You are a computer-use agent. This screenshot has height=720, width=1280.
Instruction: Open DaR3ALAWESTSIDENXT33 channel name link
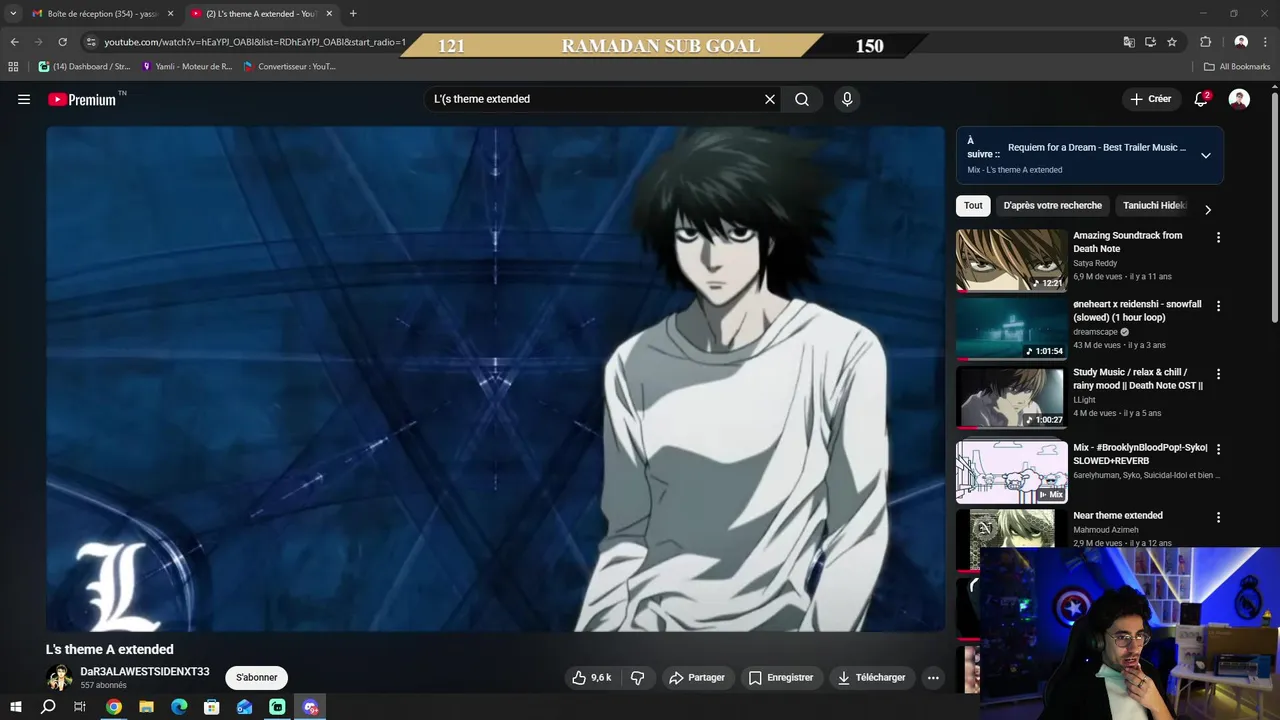click(x=145, y=672)
